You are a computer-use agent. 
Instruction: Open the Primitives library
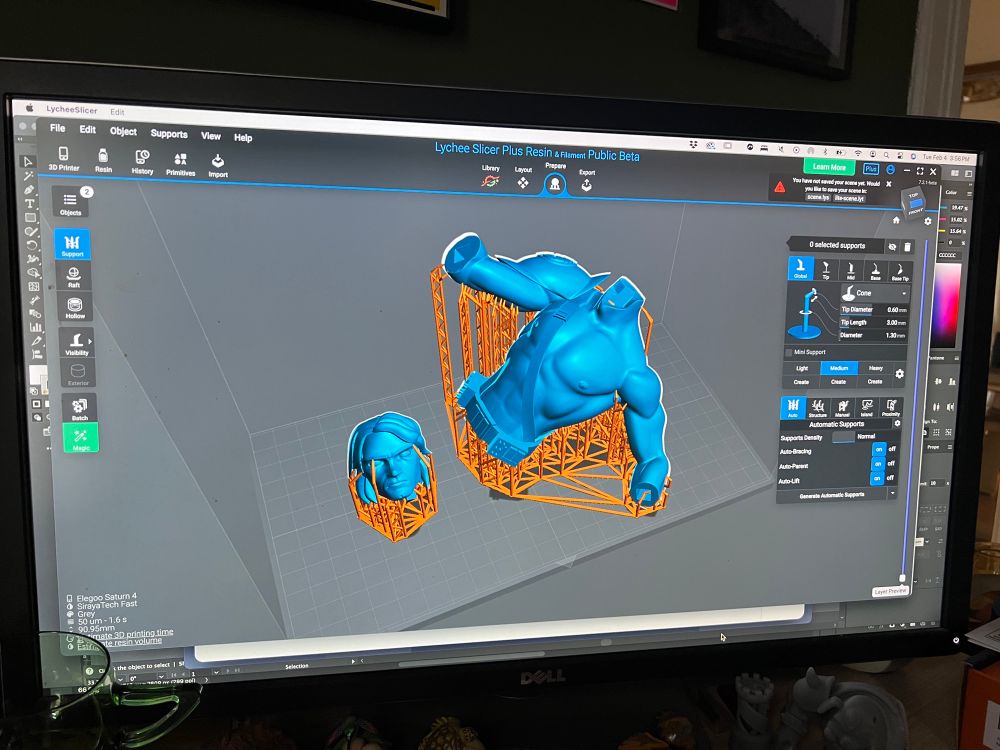180,165
